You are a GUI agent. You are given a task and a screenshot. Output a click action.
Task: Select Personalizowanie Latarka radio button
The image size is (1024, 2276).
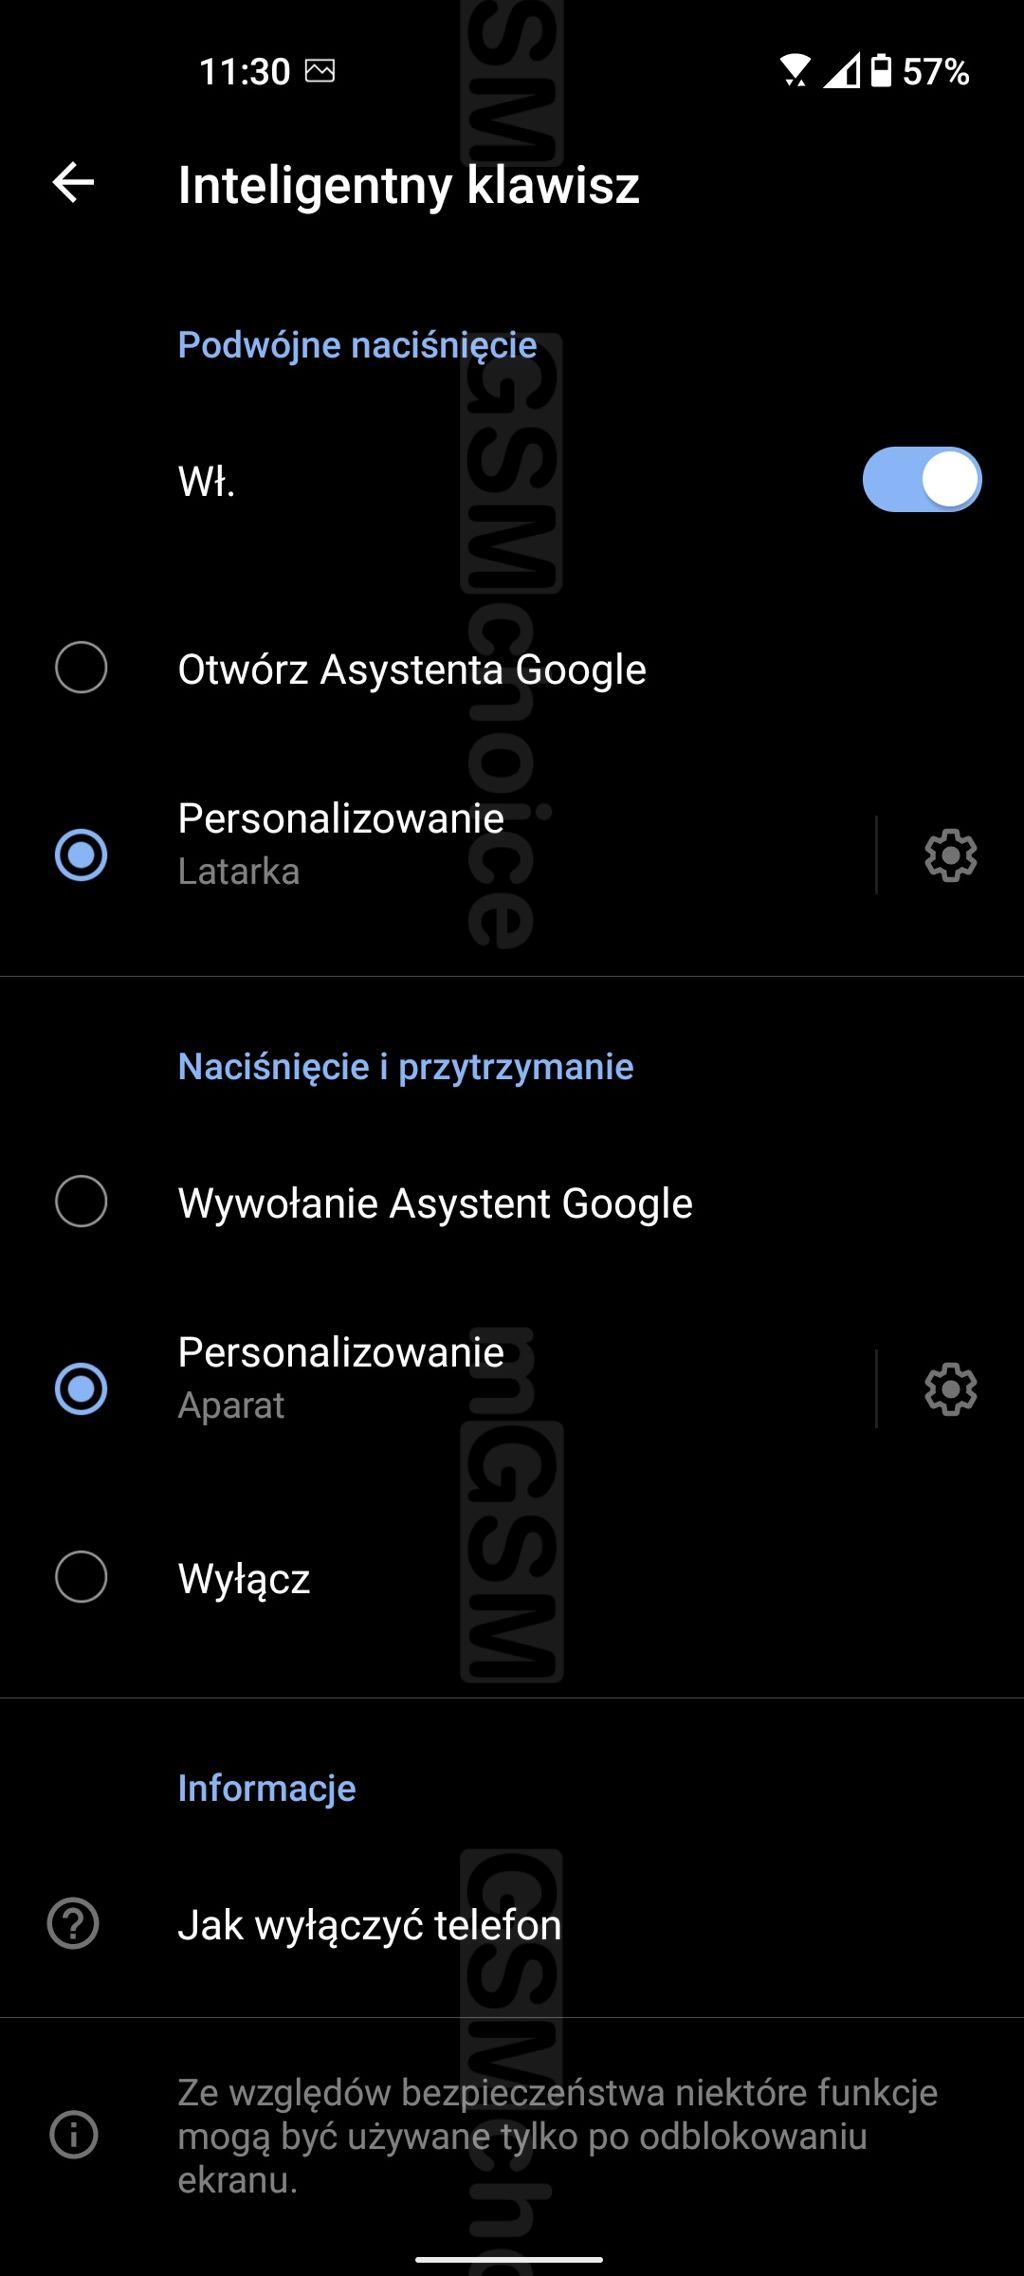pos(81,855)
